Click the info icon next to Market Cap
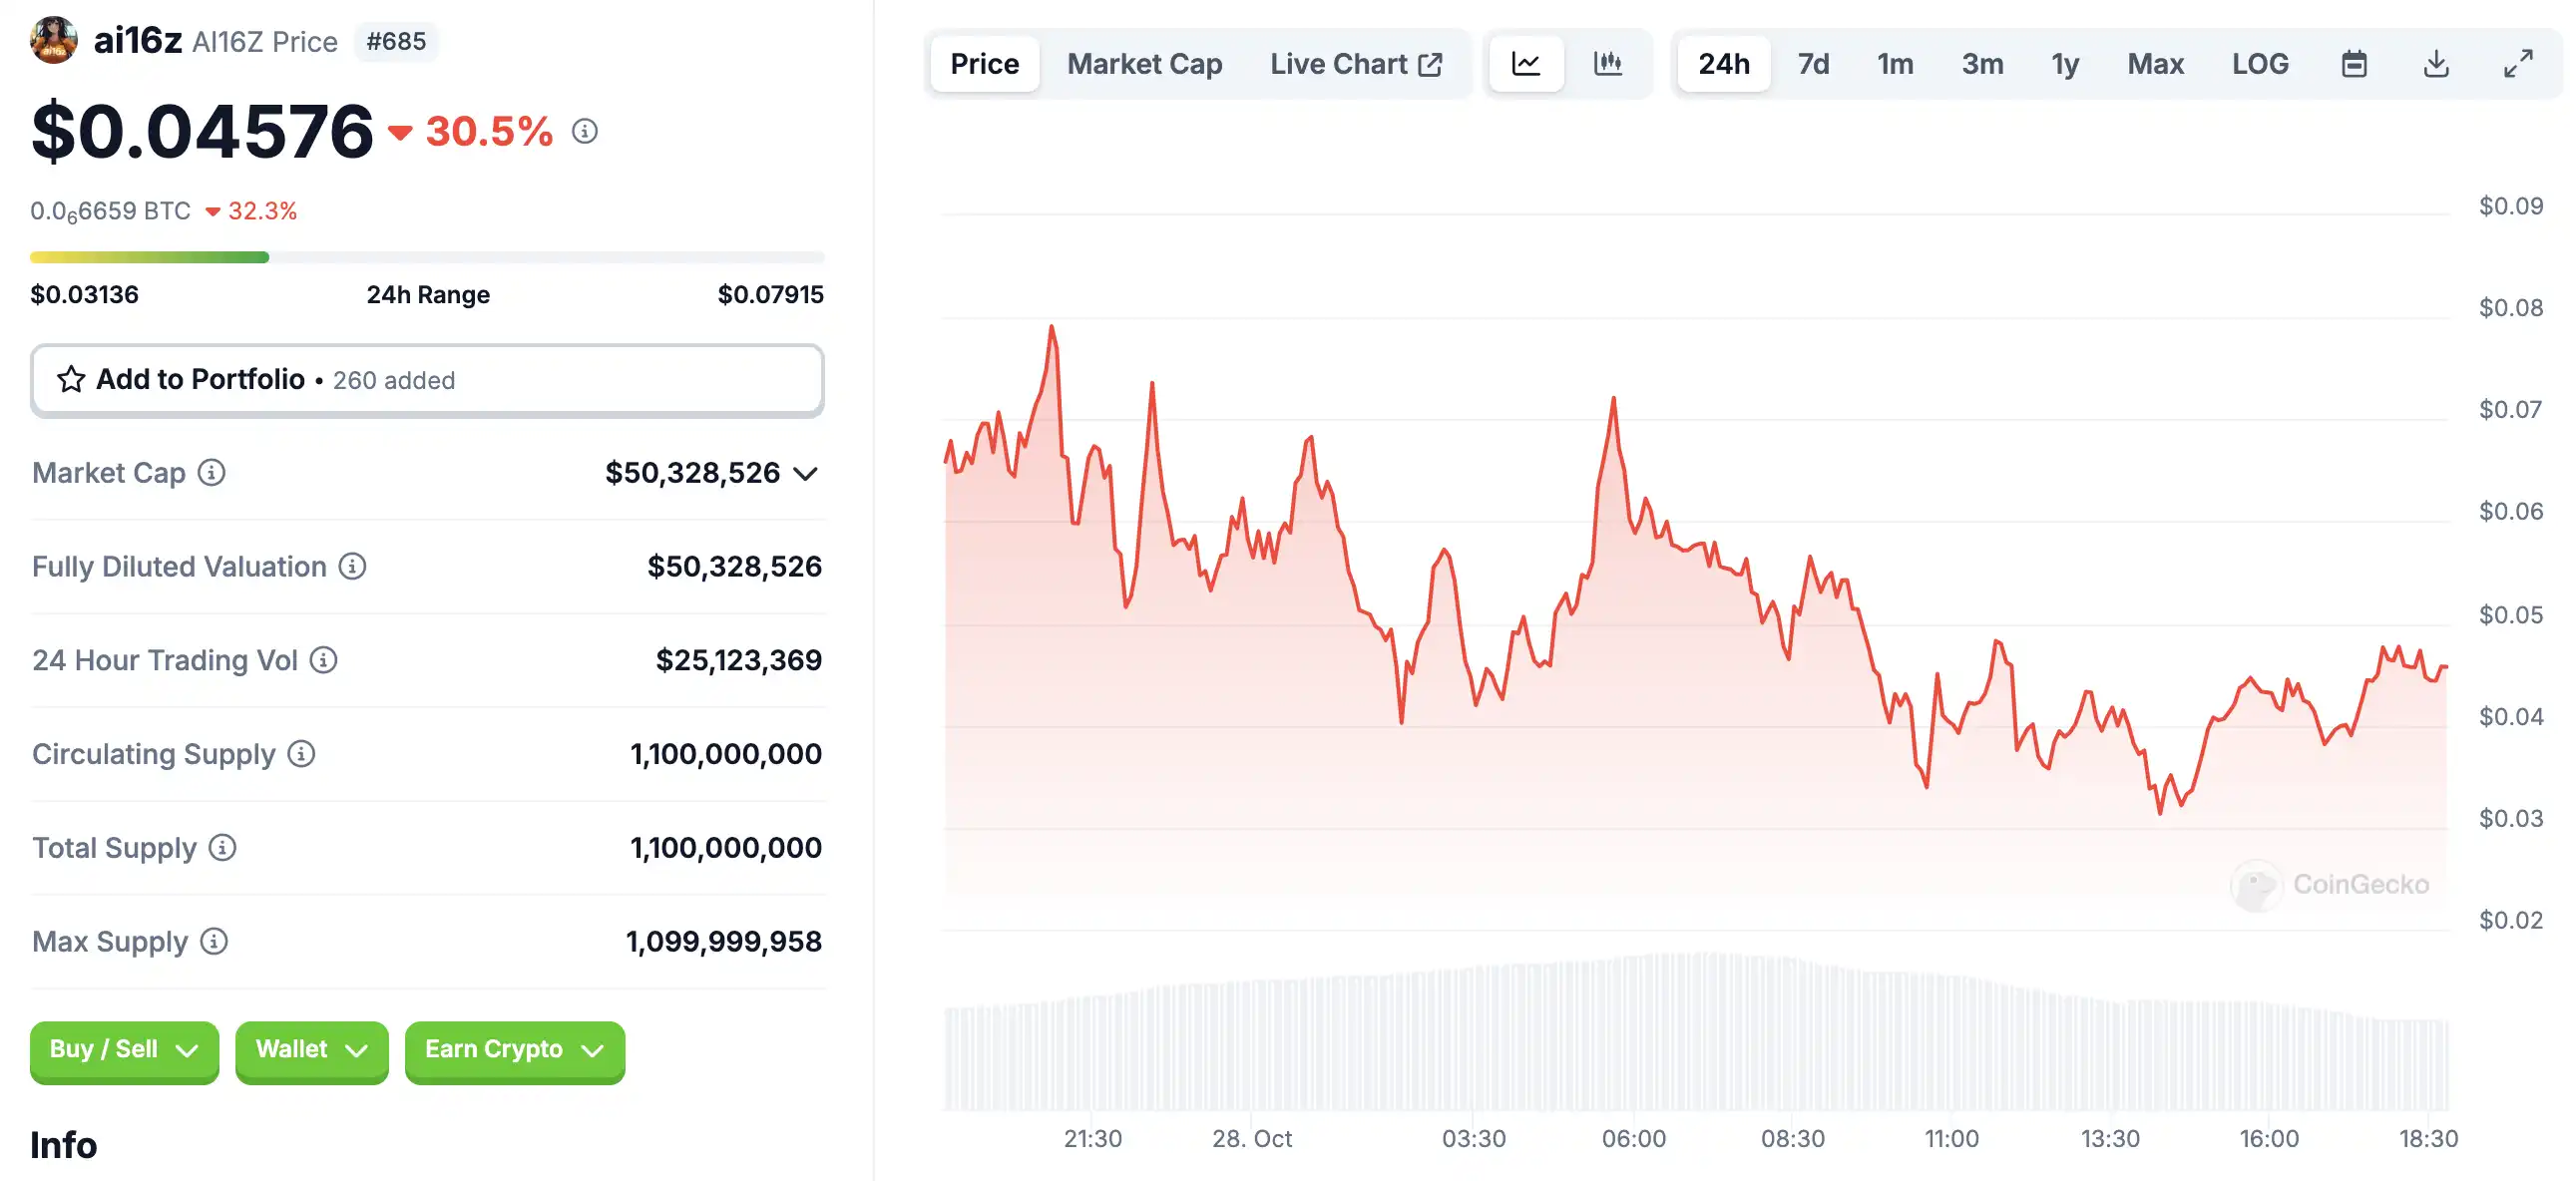The image size is (2576, 1181). coord(211,472)
